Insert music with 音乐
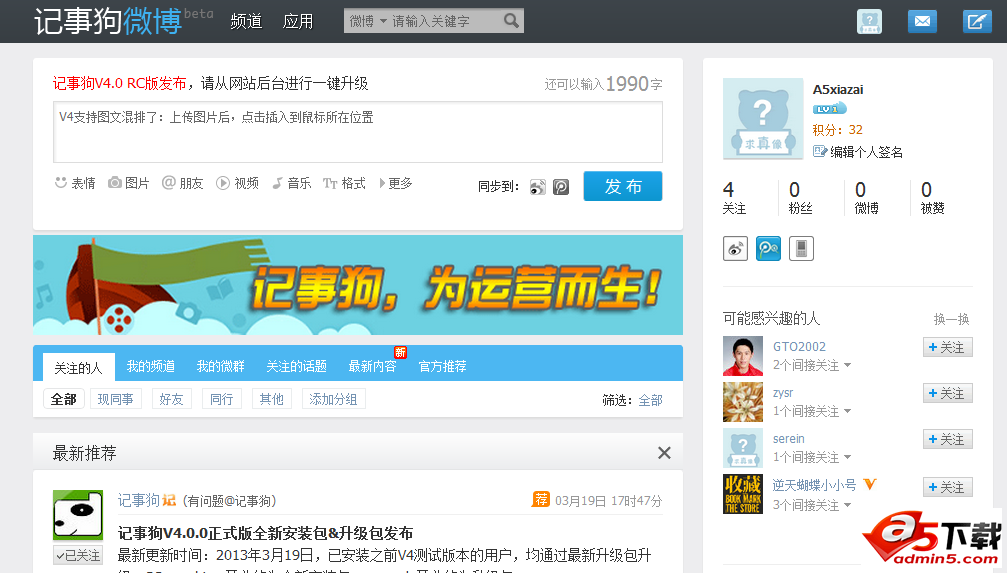Viewport: 1007px width, 573px height. coord(292,183)
